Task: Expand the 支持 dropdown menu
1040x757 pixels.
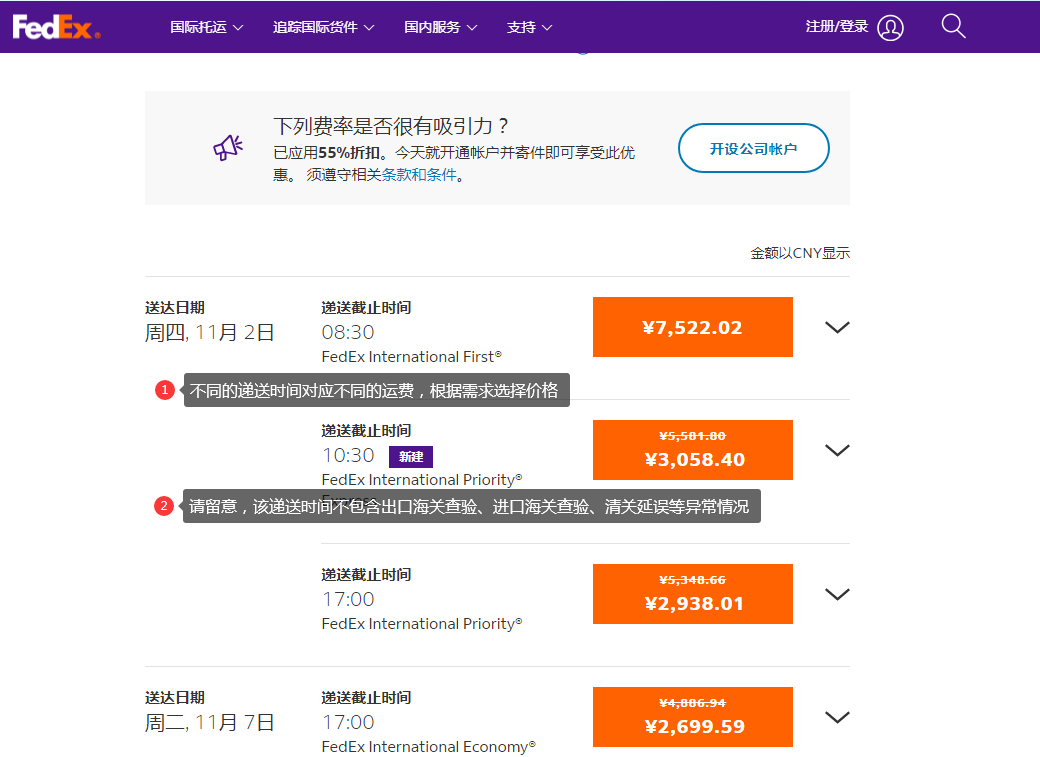Action: pos(529,28)
